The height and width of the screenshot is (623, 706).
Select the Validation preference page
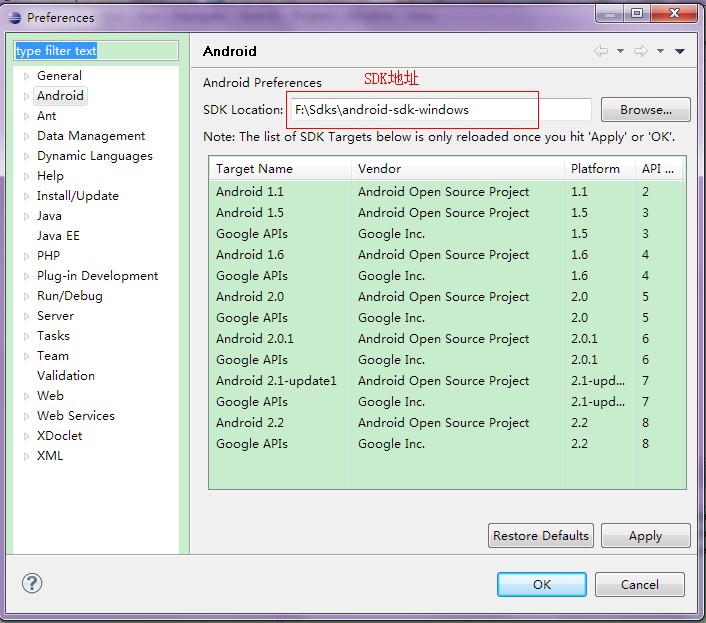click(x=66, y=376)
